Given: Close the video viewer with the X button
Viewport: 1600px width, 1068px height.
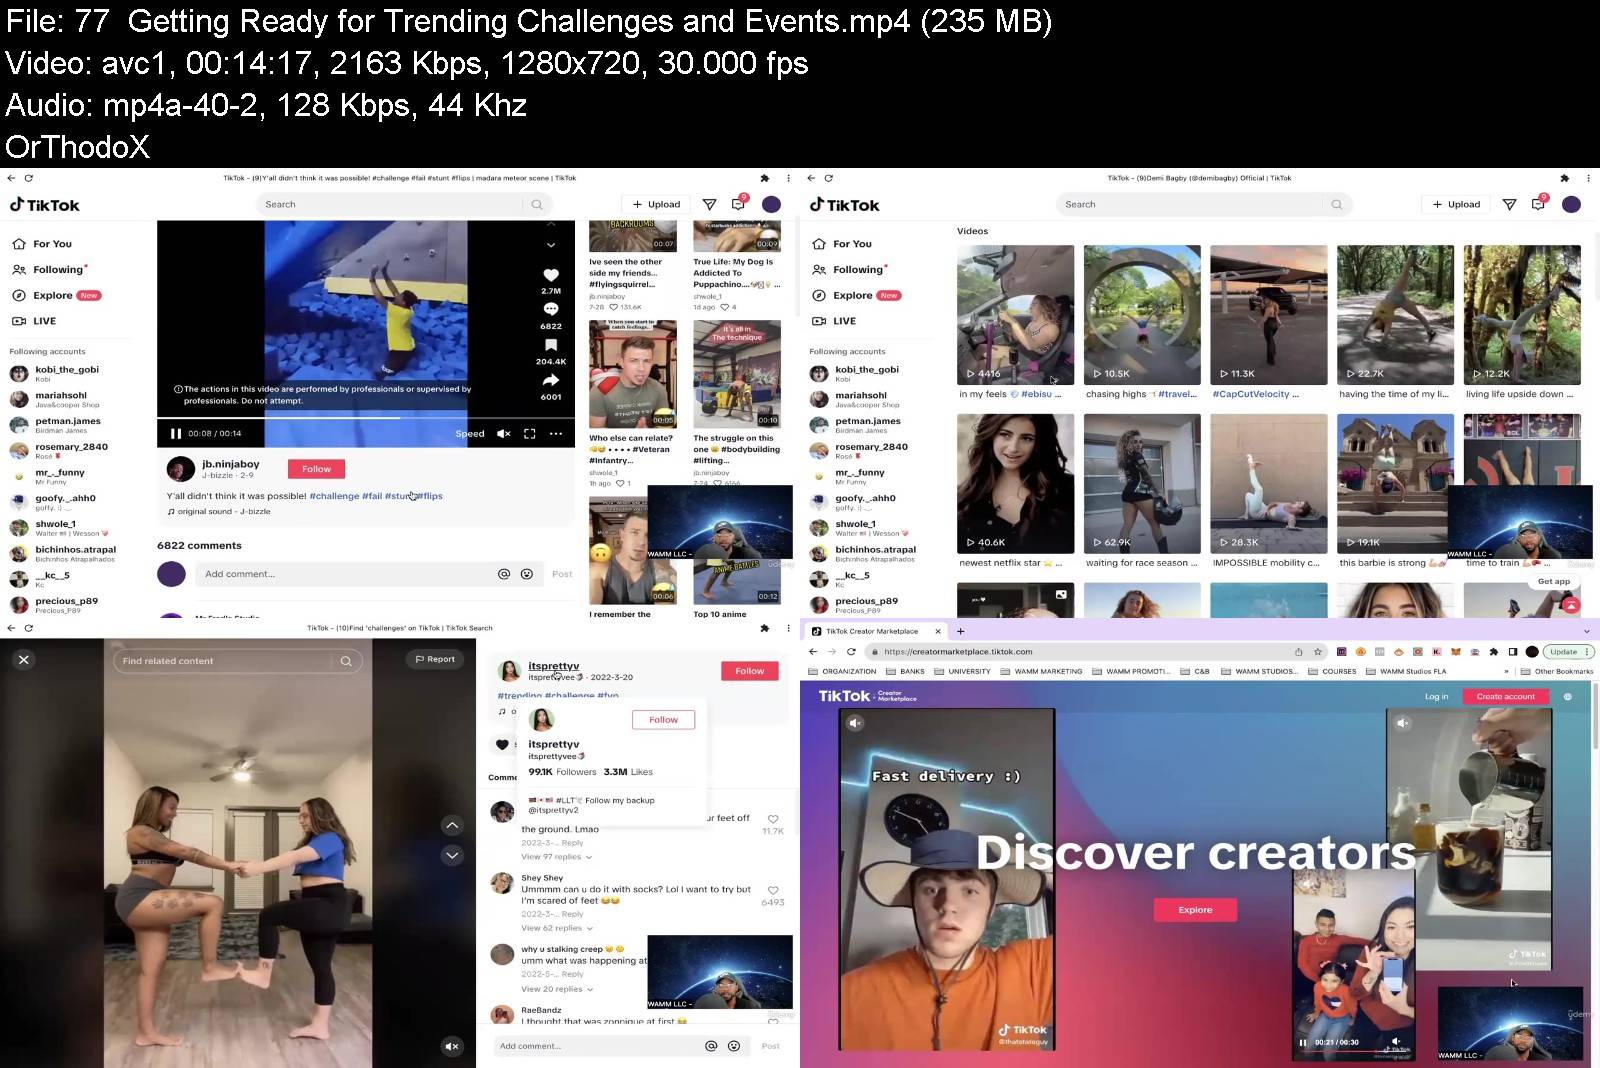Looking at the screenshot, I should click(x=24, y=660).
